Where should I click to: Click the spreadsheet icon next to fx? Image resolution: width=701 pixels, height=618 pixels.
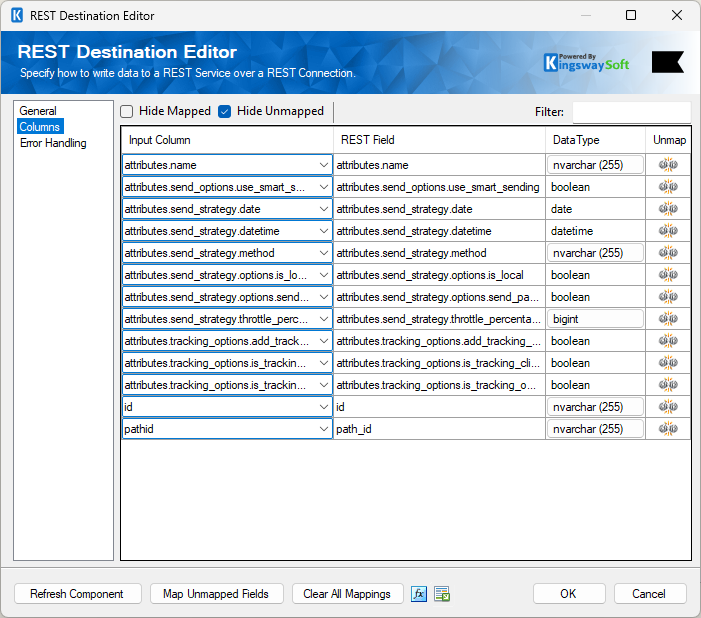442,594
